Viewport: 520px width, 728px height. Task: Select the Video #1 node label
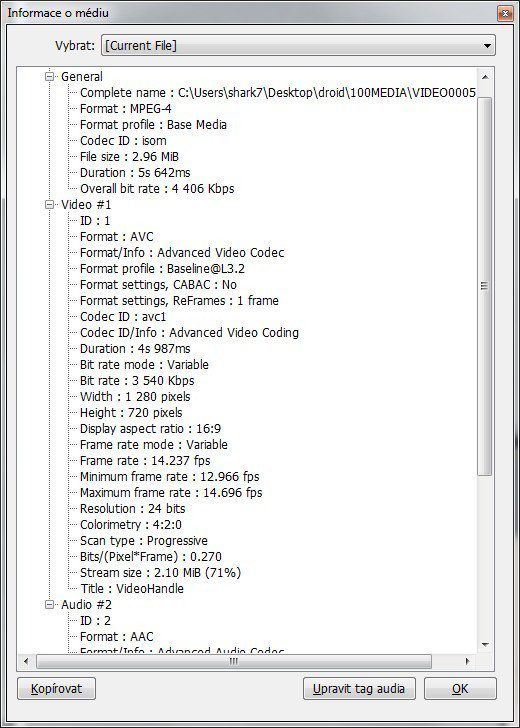86,205
